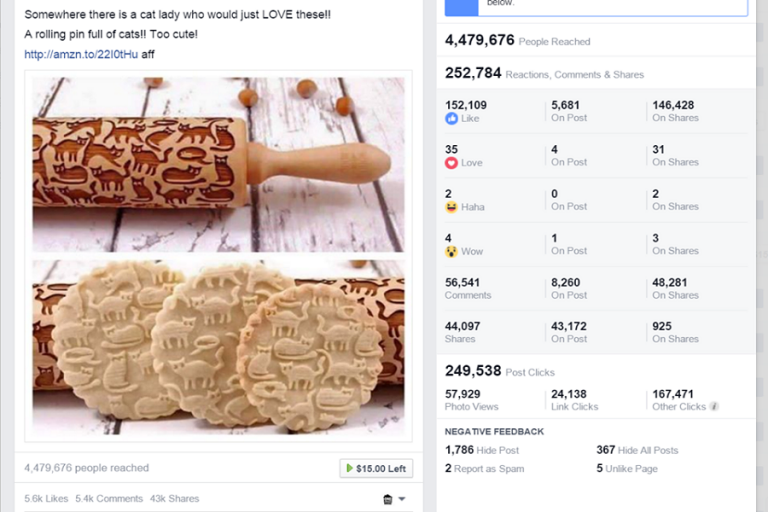This screenshot has height=512, width=768.
Task: Expand the dropdown arrow beside the trash icon
Action: click(402, 499)
